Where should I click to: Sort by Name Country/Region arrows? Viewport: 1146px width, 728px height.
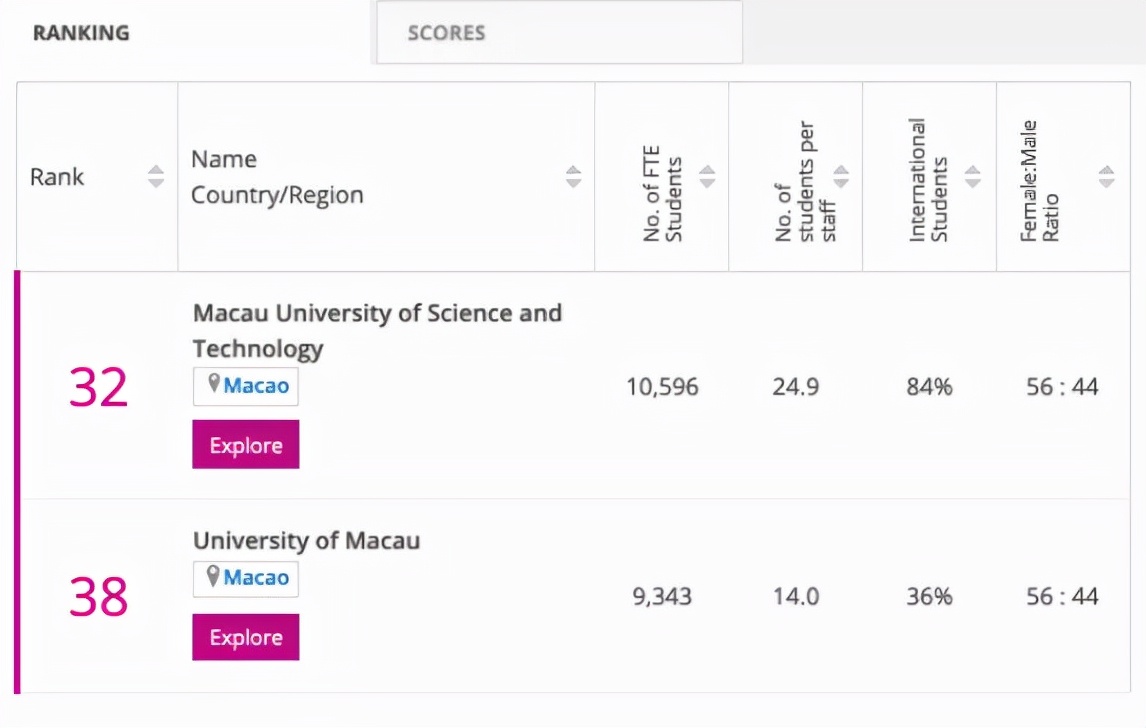573,177
